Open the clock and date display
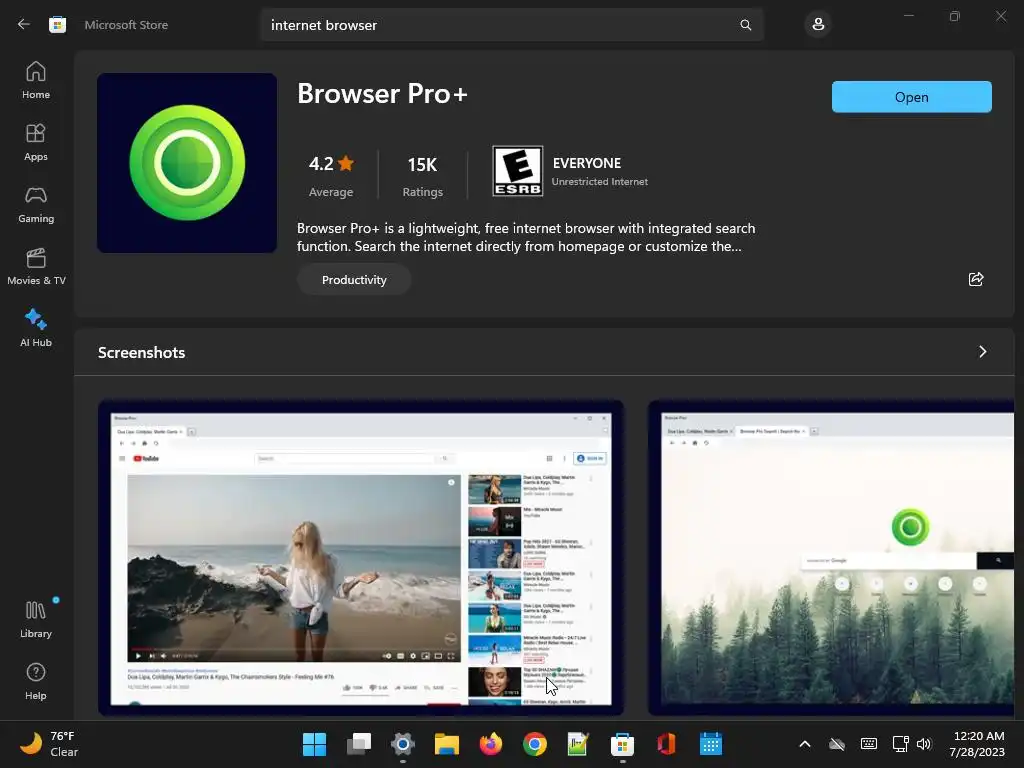Image resolution: width=1024 pixels, height=768 pixels. click(977, 744)
